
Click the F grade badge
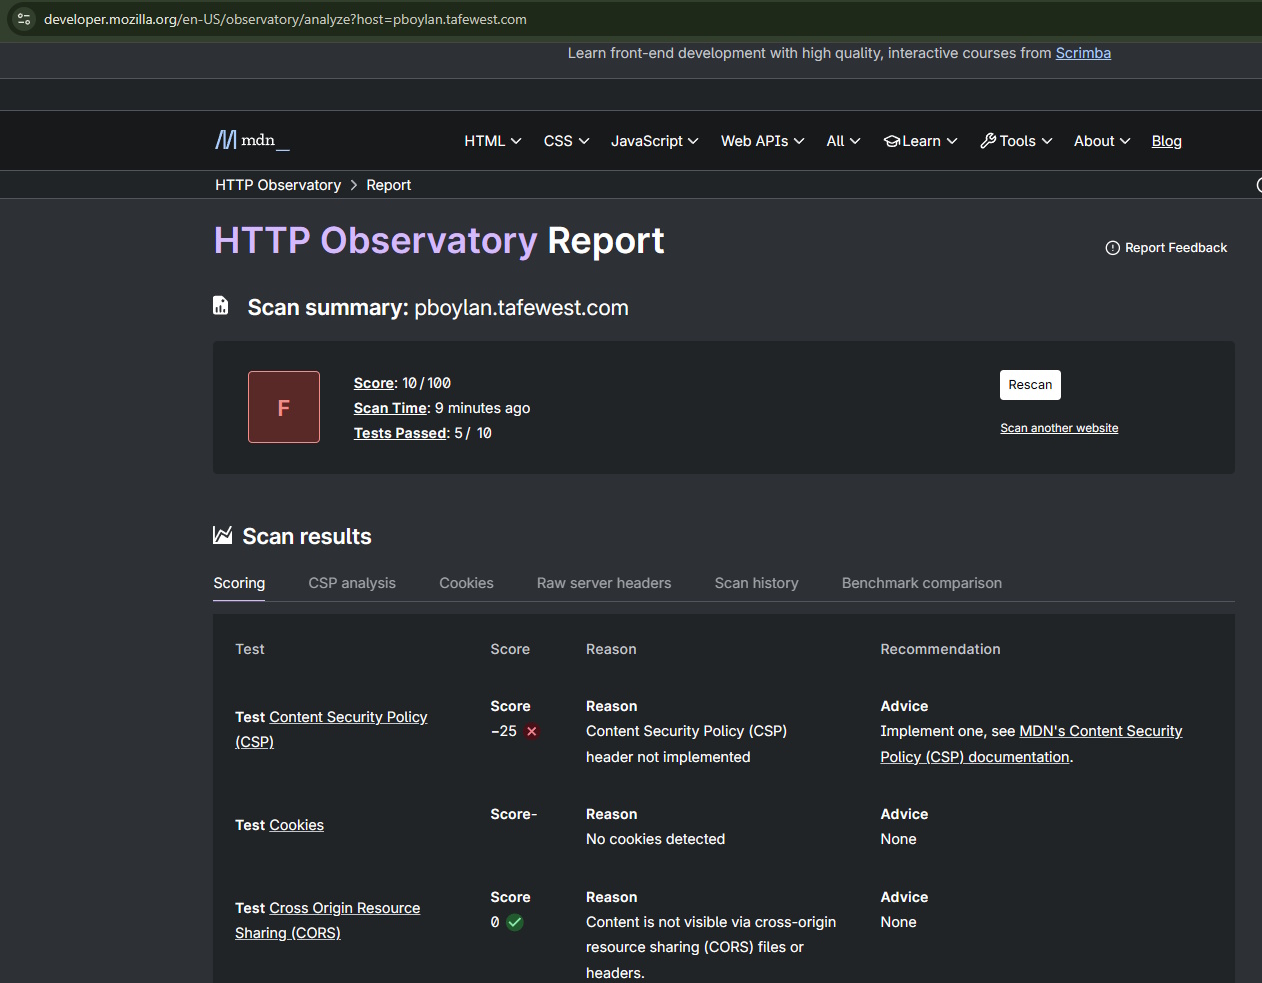(x=284, y=407)
